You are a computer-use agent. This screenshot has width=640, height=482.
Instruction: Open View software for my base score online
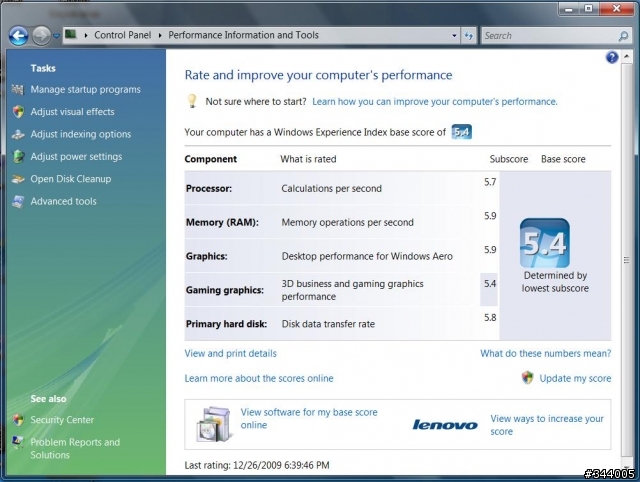pos(309,419)
